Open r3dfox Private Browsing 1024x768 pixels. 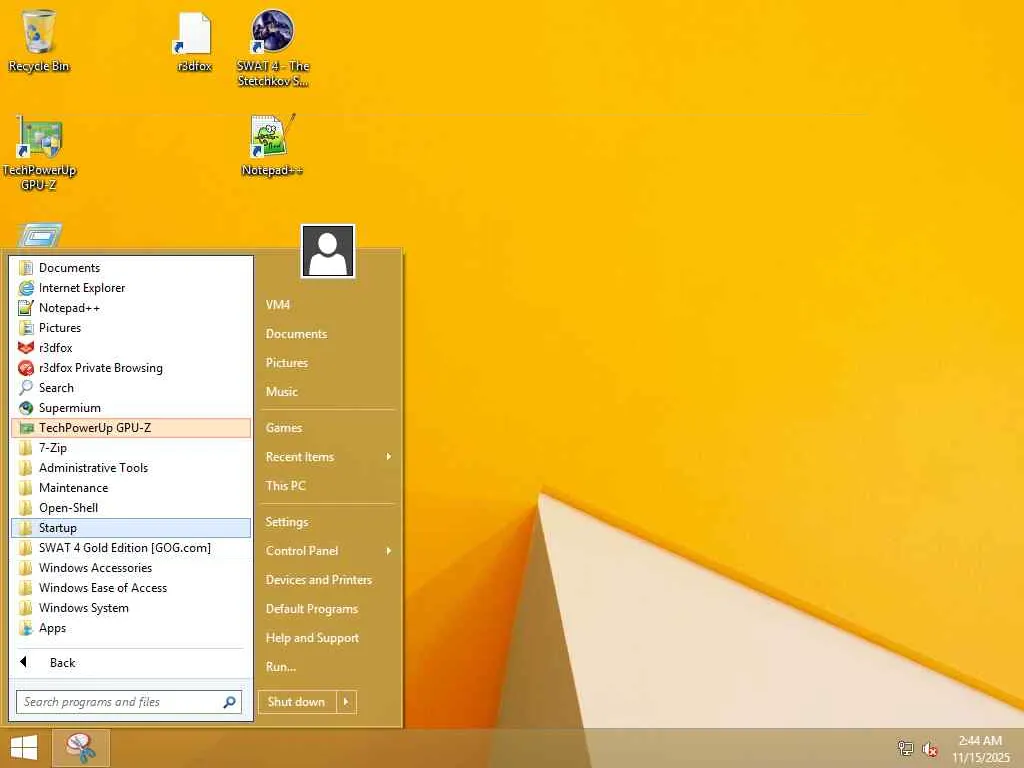click(x=131, y=368)
